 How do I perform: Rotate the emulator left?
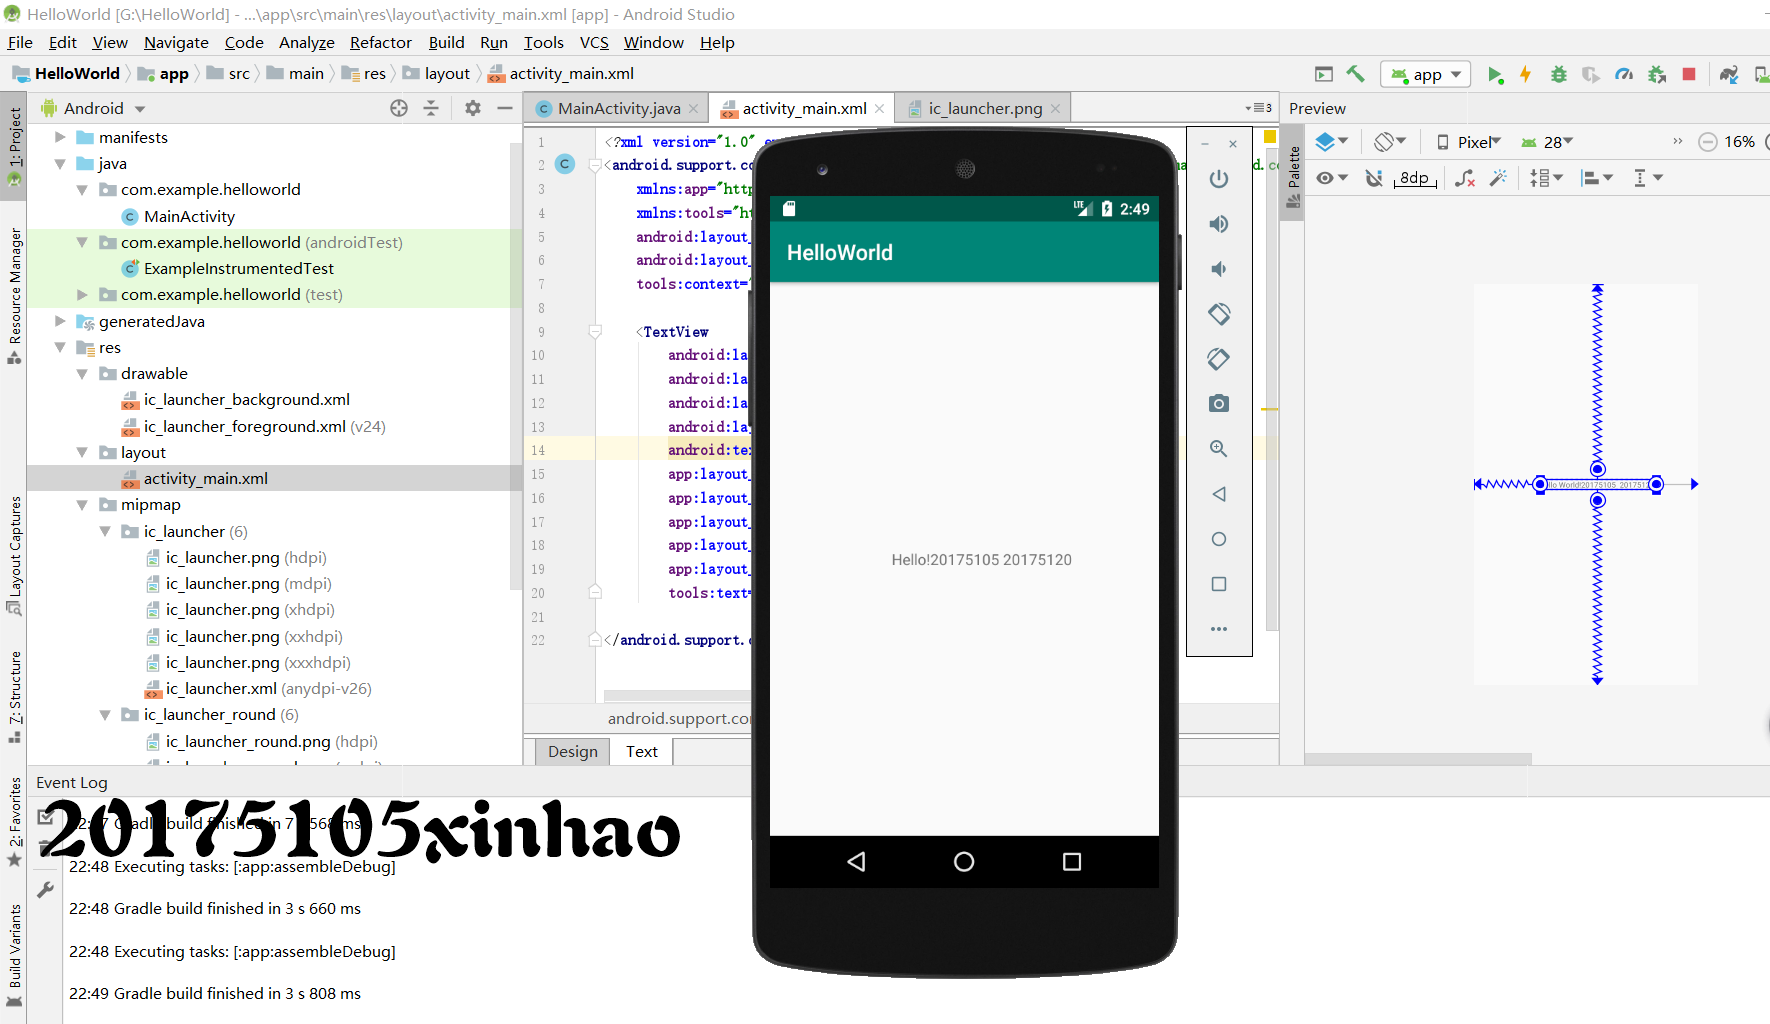click(x=1218, y=314)
